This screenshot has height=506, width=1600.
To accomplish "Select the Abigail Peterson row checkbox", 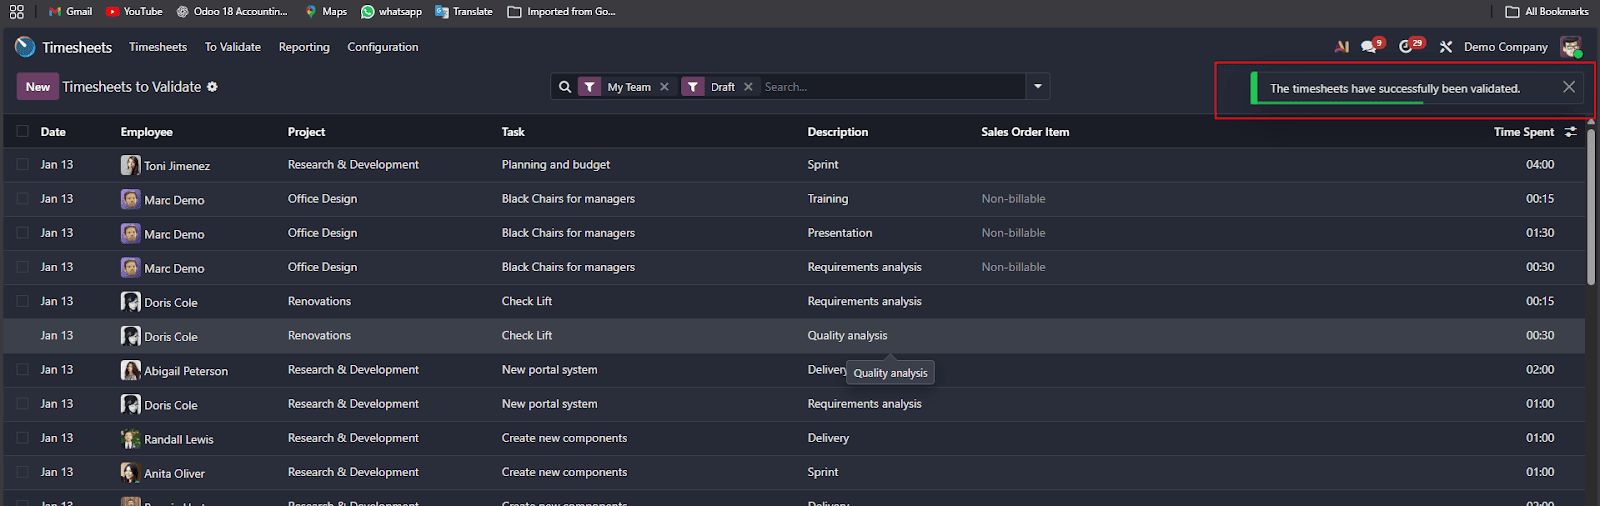I will (x=22, y=369).
